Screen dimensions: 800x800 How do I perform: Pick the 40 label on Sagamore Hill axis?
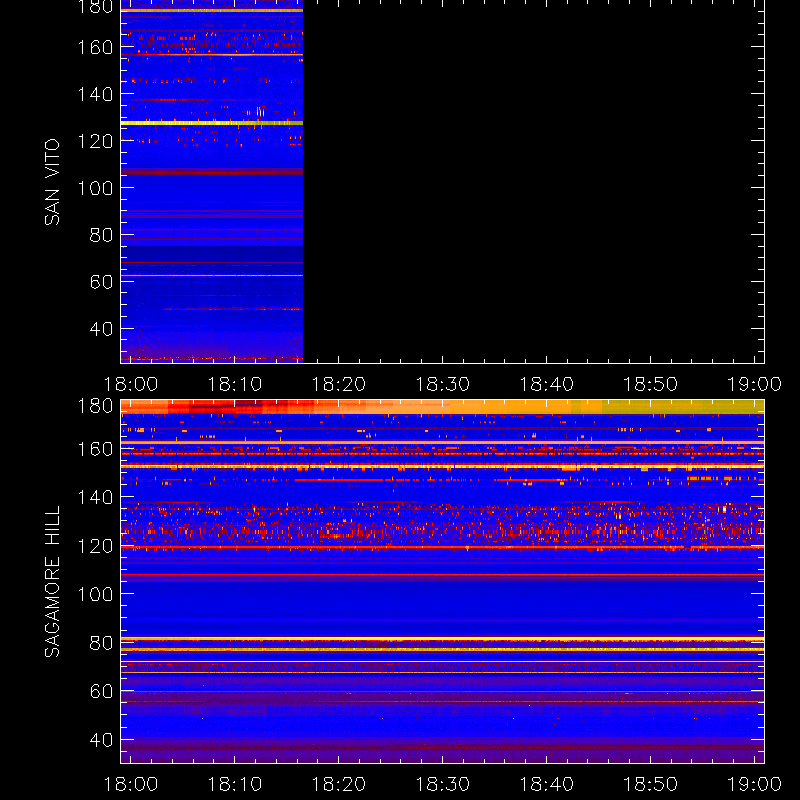click(101, 740)
